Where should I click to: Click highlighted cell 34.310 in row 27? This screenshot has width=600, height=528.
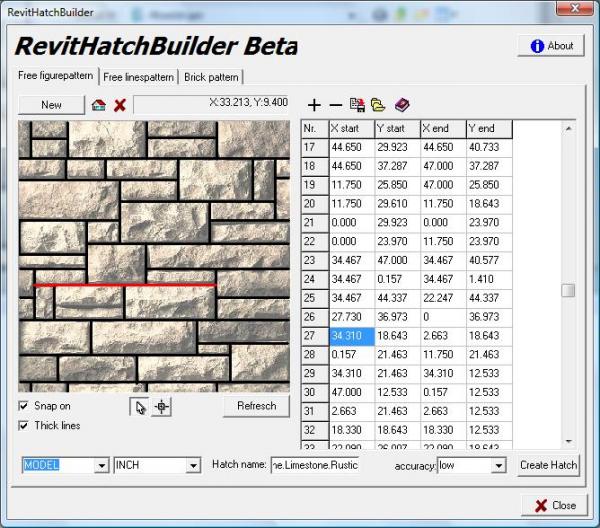pos(352,336)
